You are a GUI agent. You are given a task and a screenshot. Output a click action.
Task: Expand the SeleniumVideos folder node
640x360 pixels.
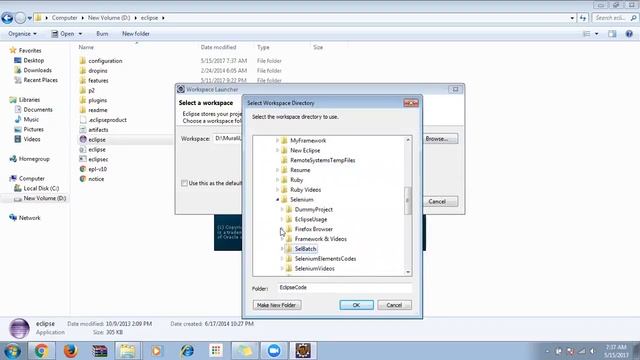282,269
